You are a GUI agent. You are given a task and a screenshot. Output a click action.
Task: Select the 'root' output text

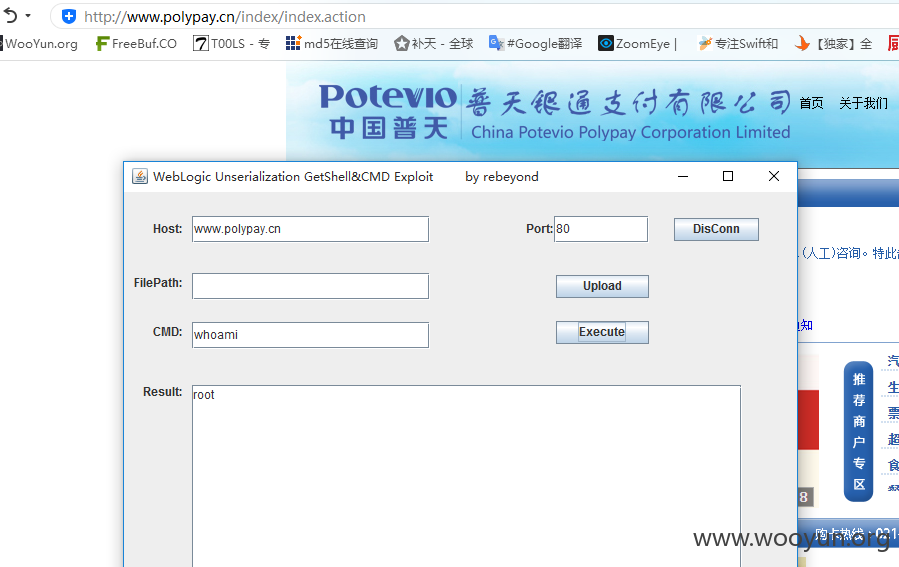(x=204, y=394)
